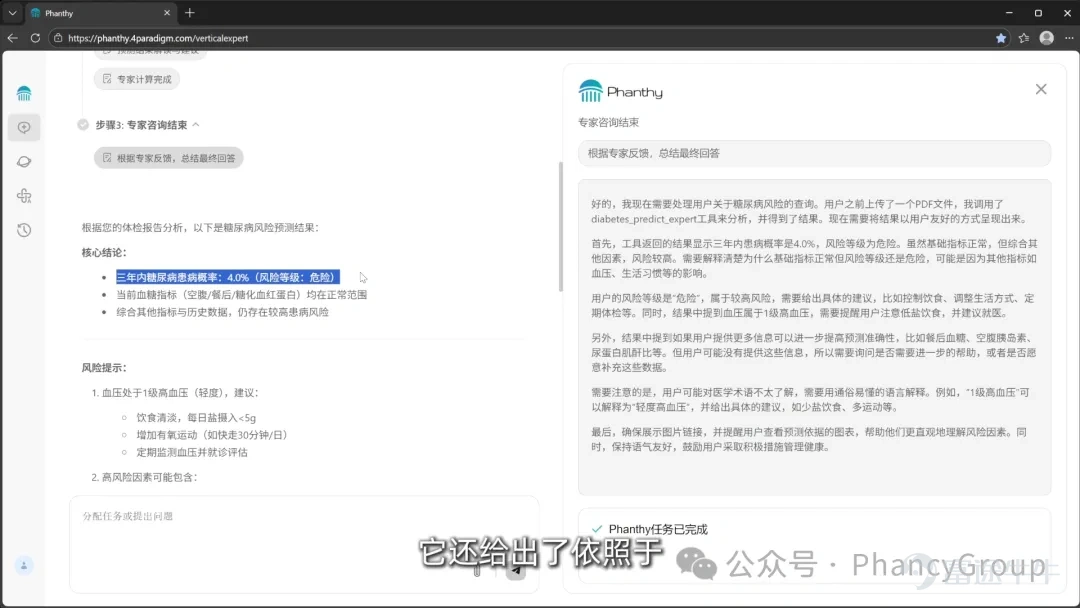This screenshot has height=608, width=1080.
Task: Click the 专家咨询结束 title in right panel
Action: coord(609,122)
